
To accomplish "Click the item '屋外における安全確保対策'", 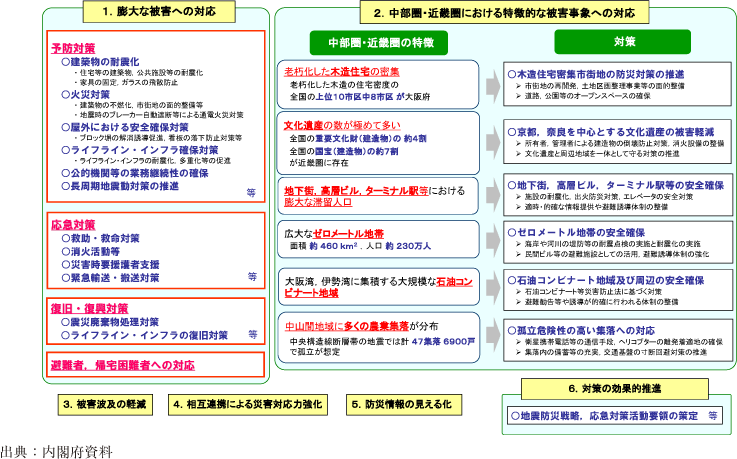I will click(125, 127).
